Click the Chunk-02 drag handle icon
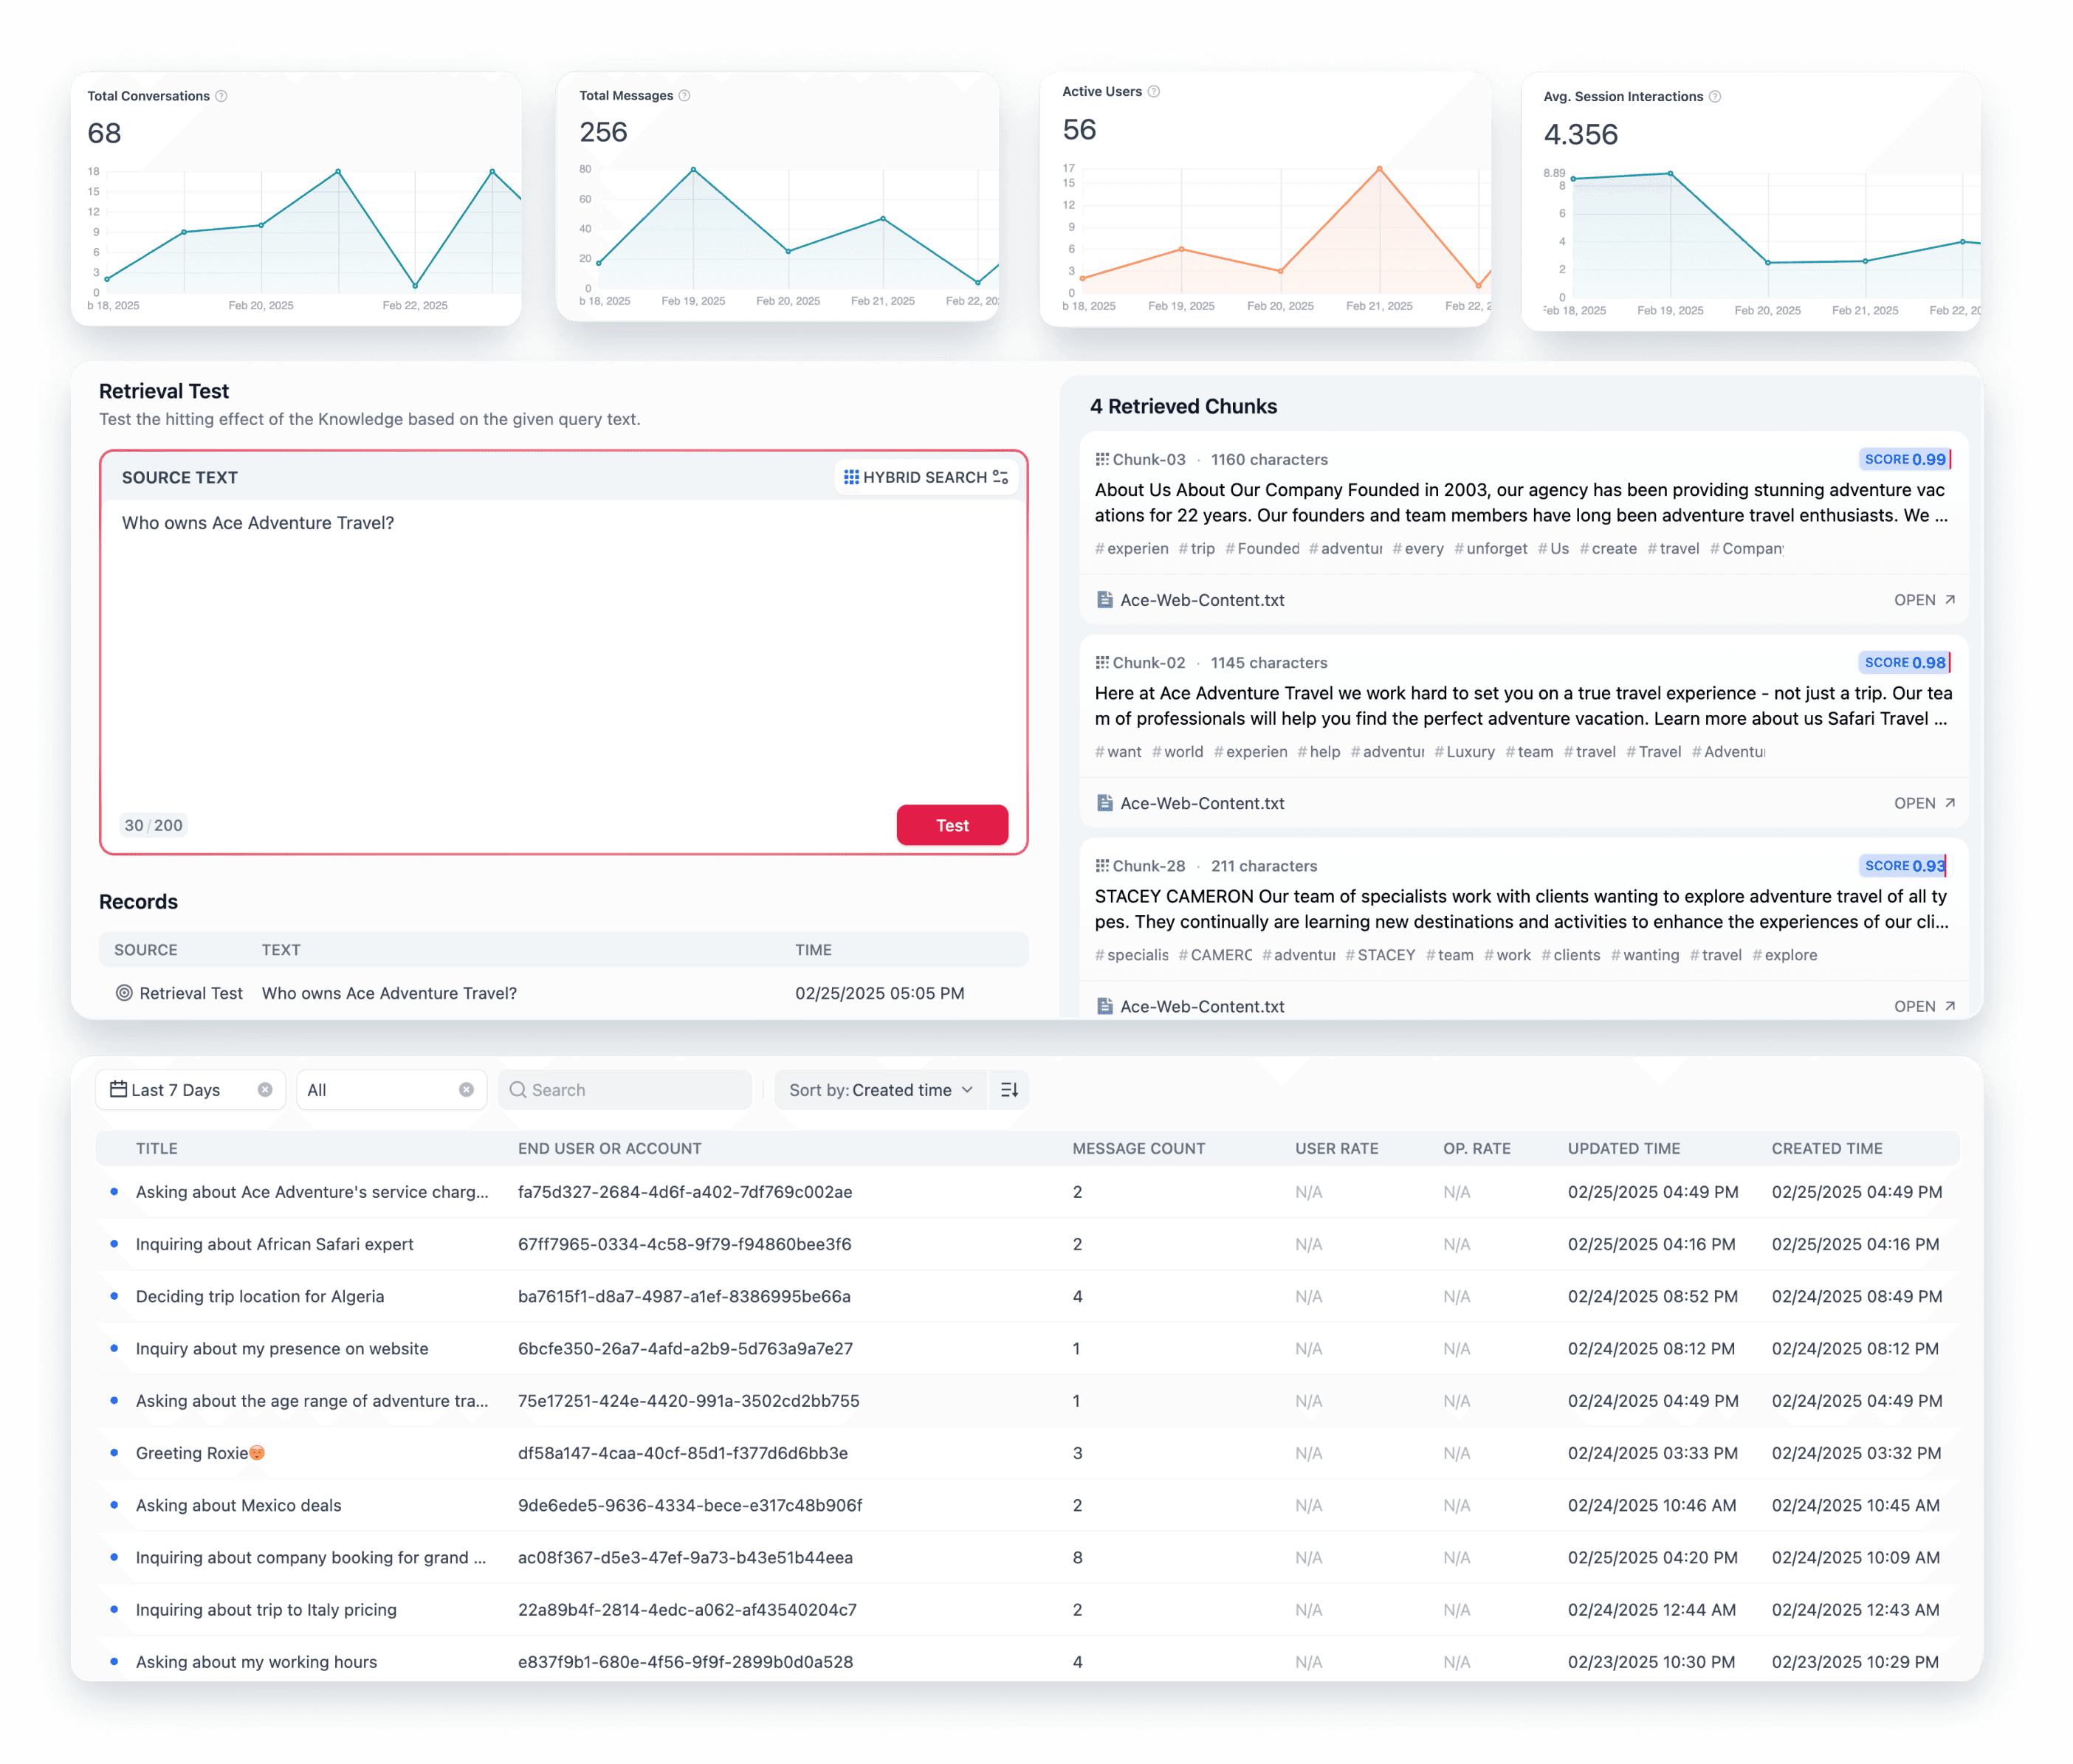This screenshot has width=2073, height=1764. (x=1102, y=662)
